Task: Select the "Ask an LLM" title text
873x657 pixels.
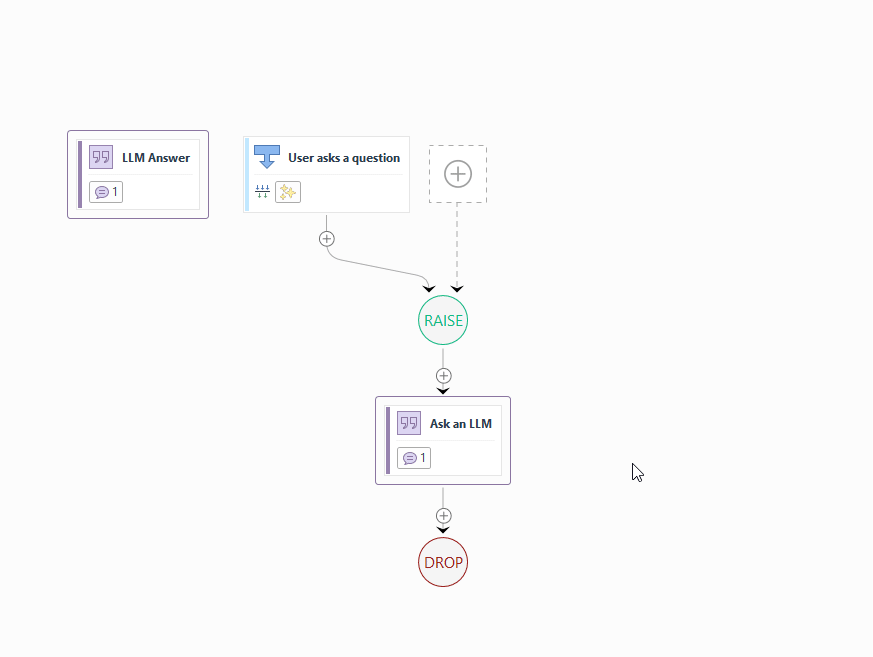Action: pos(461,424)
